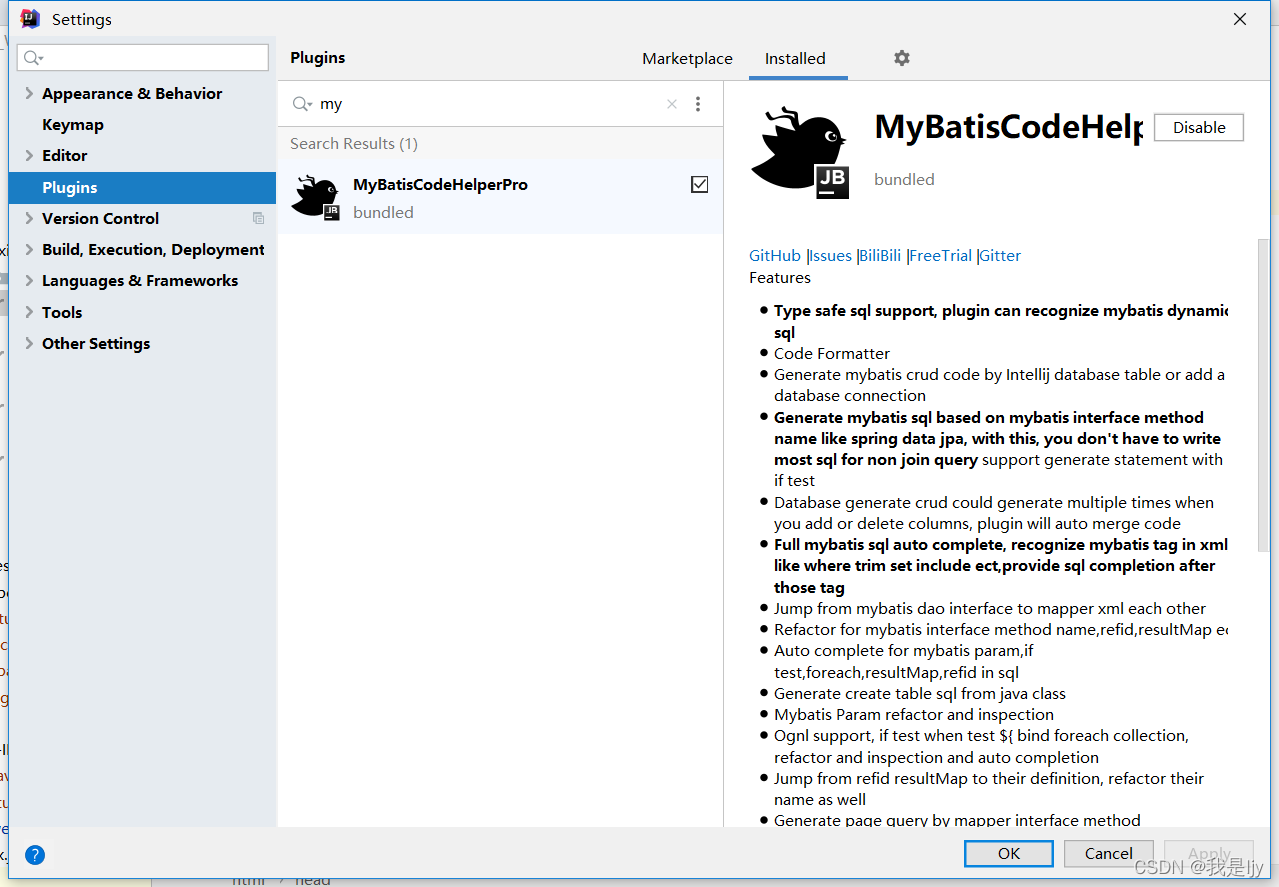
Task: Click the MyBatisCodeHelper title in details pane
Action: (x=1008, y=127)
